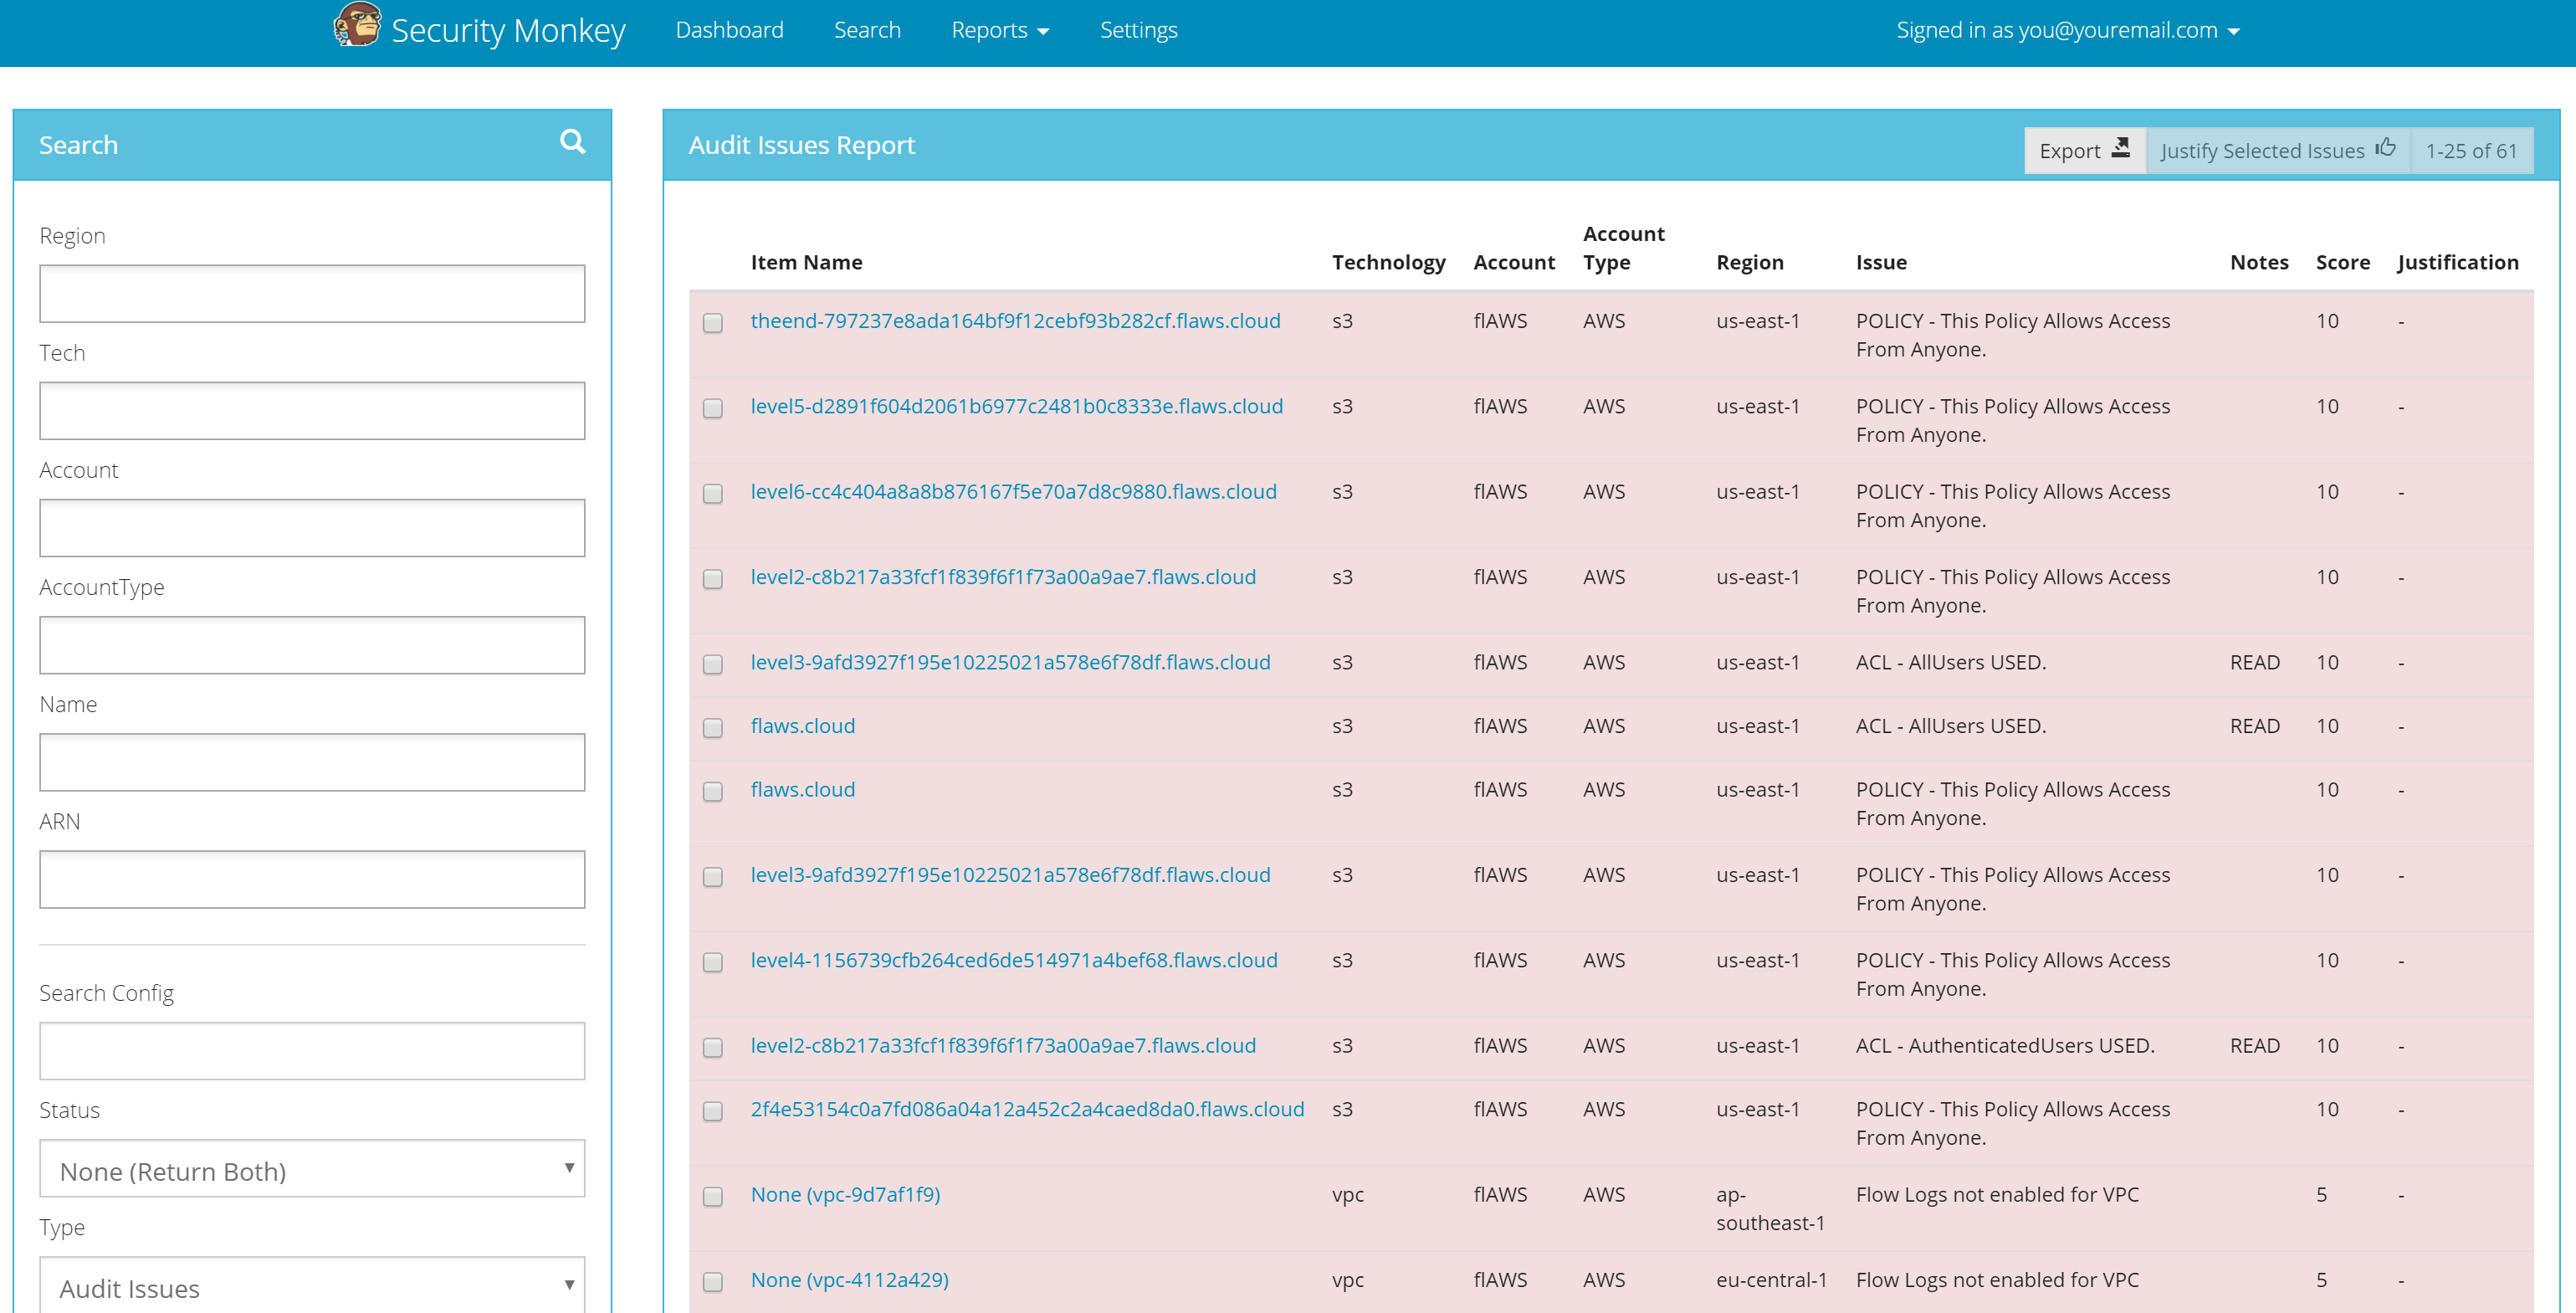The width and height of the screenshot is (2576, 1313).
Task: Open 2f4e53154c0a7fd086a04a12a452c2a4caed8da0.flaws.cloud item link
Action: coord(1027,1109)
